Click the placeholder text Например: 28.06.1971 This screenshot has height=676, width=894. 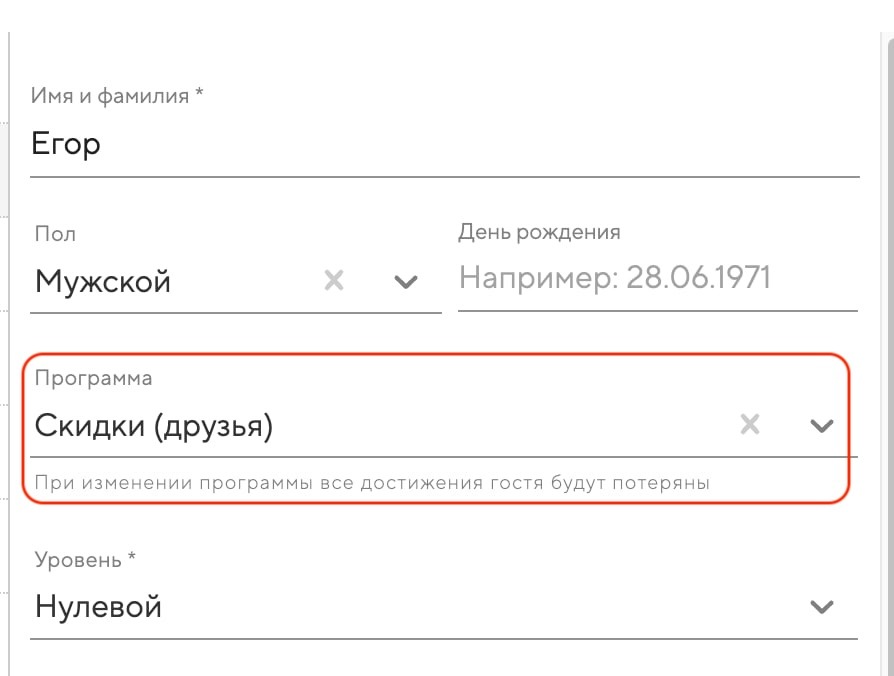[x=615, y=278]
